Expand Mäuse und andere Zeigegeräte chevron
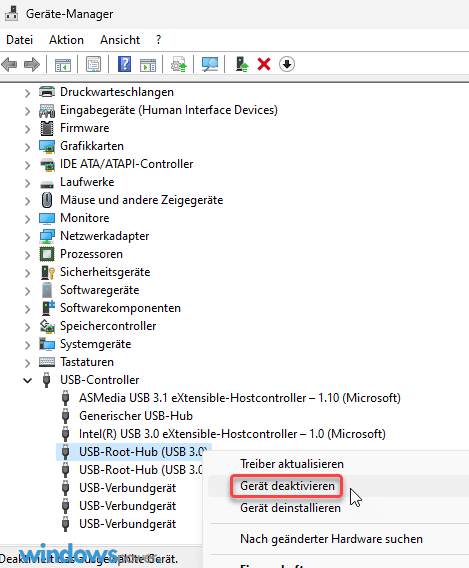 click(x=28, y=201)
